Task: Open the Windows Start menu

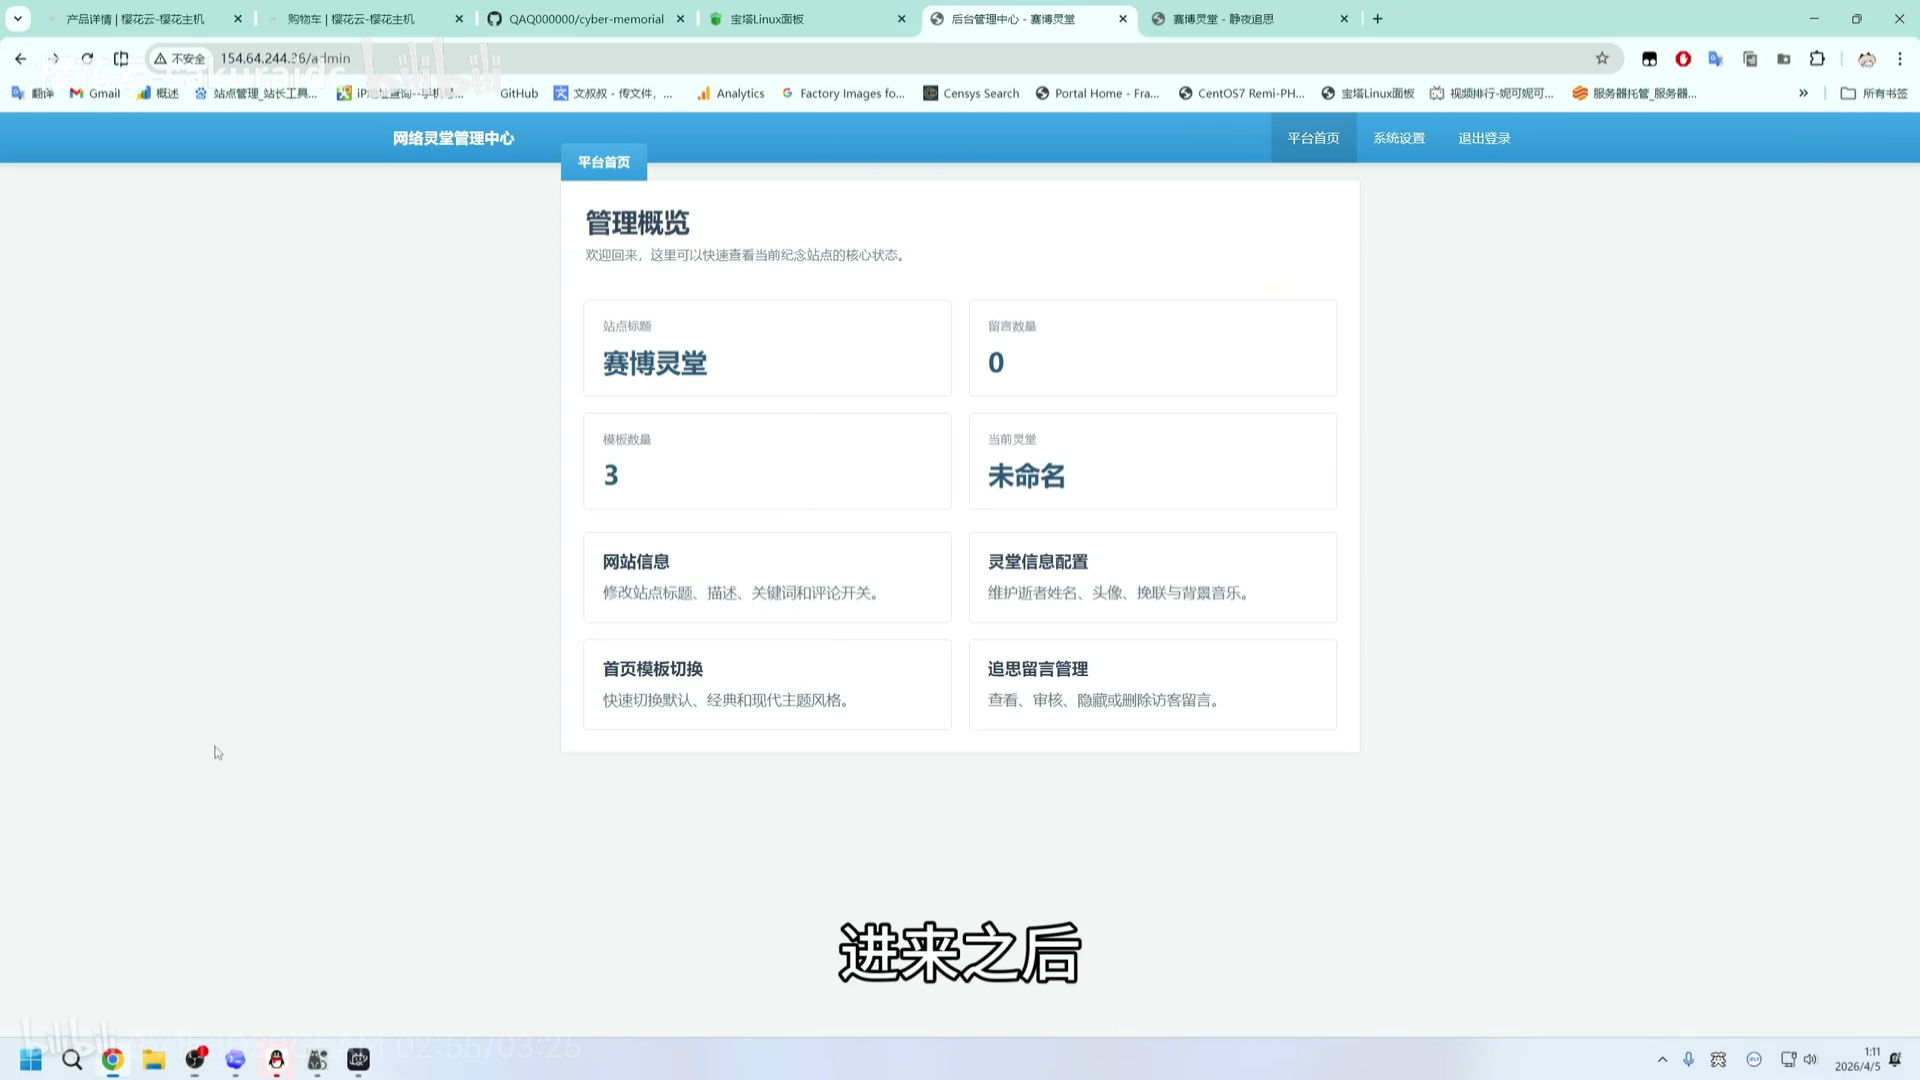Action: click(30, 1059)
